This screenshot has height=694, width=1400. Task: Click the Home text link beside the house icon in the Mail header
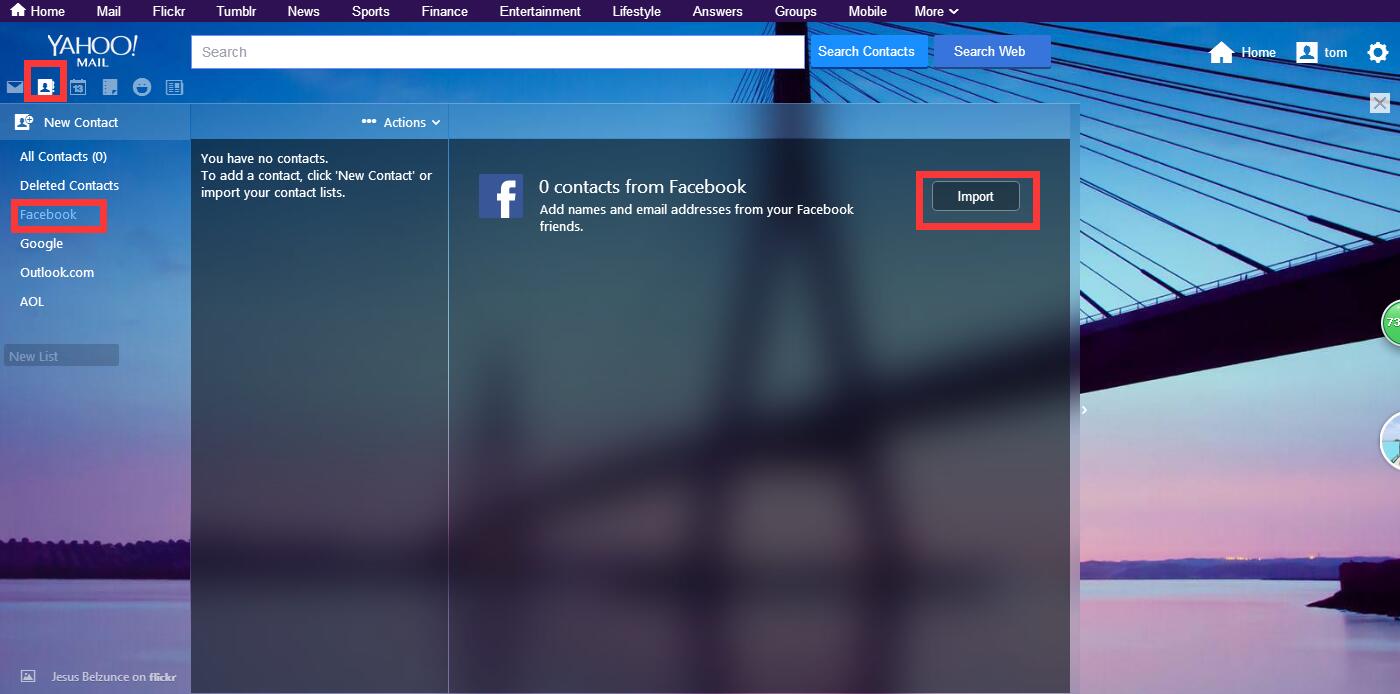tap(1258, 52)
